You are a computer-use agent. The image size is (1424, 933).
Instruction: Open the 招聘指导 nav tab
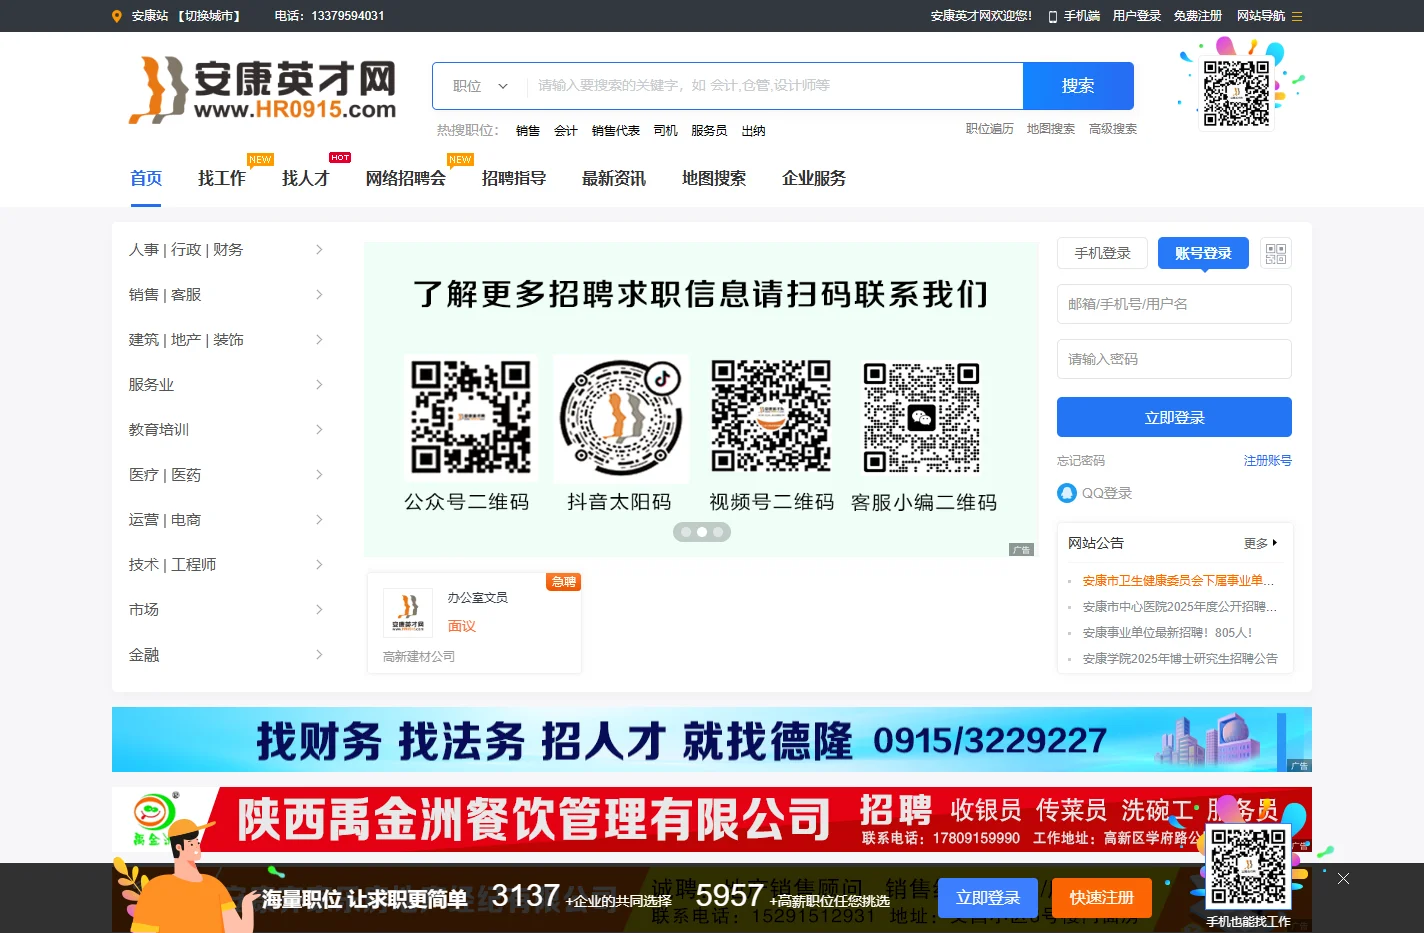[514, 178]
